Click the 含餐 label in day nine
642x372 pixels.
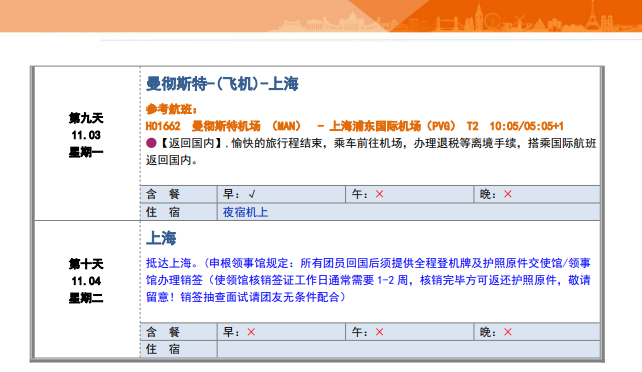click(x=163, y=194)
